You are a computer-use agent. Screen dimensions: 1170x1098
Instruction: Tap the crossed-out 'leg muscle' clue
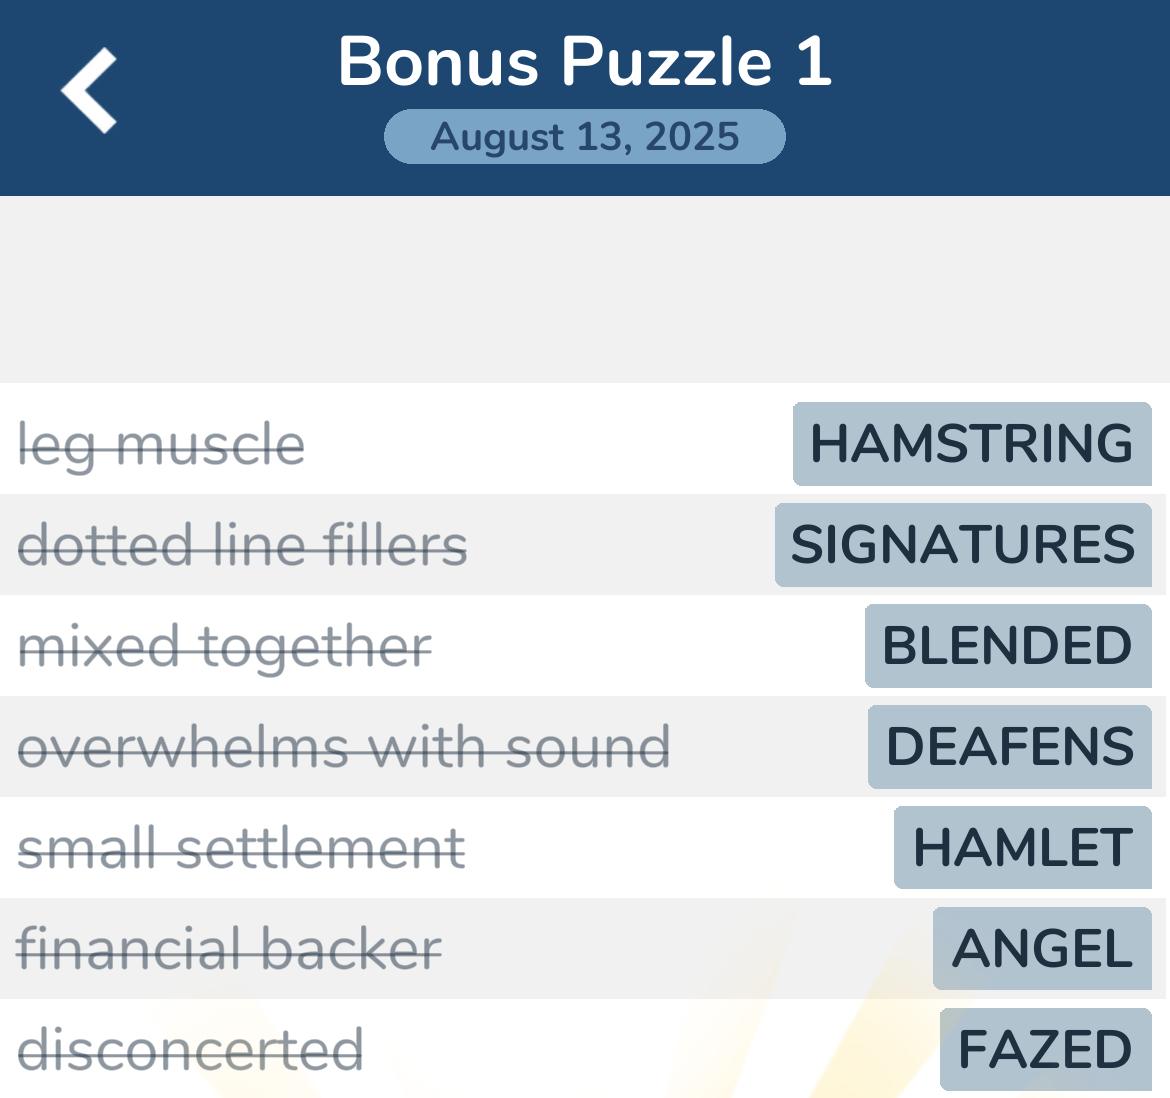[161, 445]
